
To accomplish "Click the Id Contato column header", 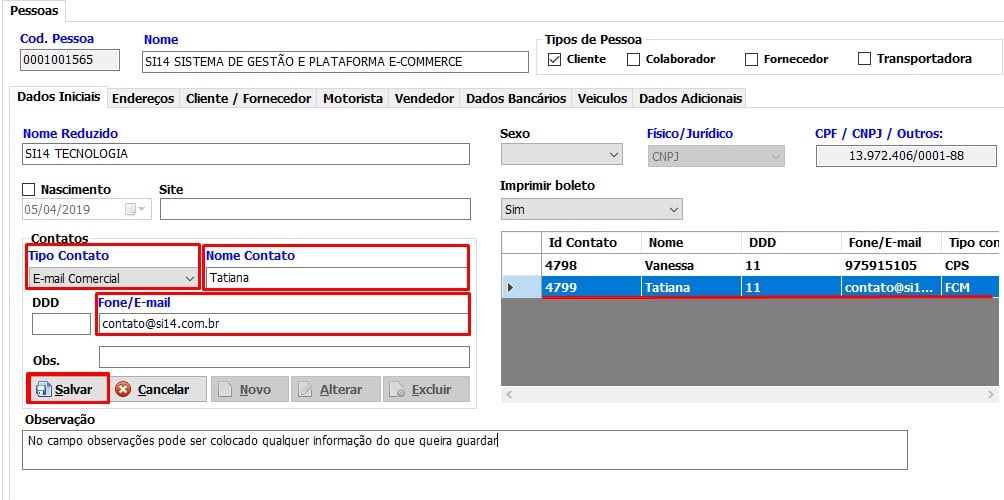I will [591, 243].
